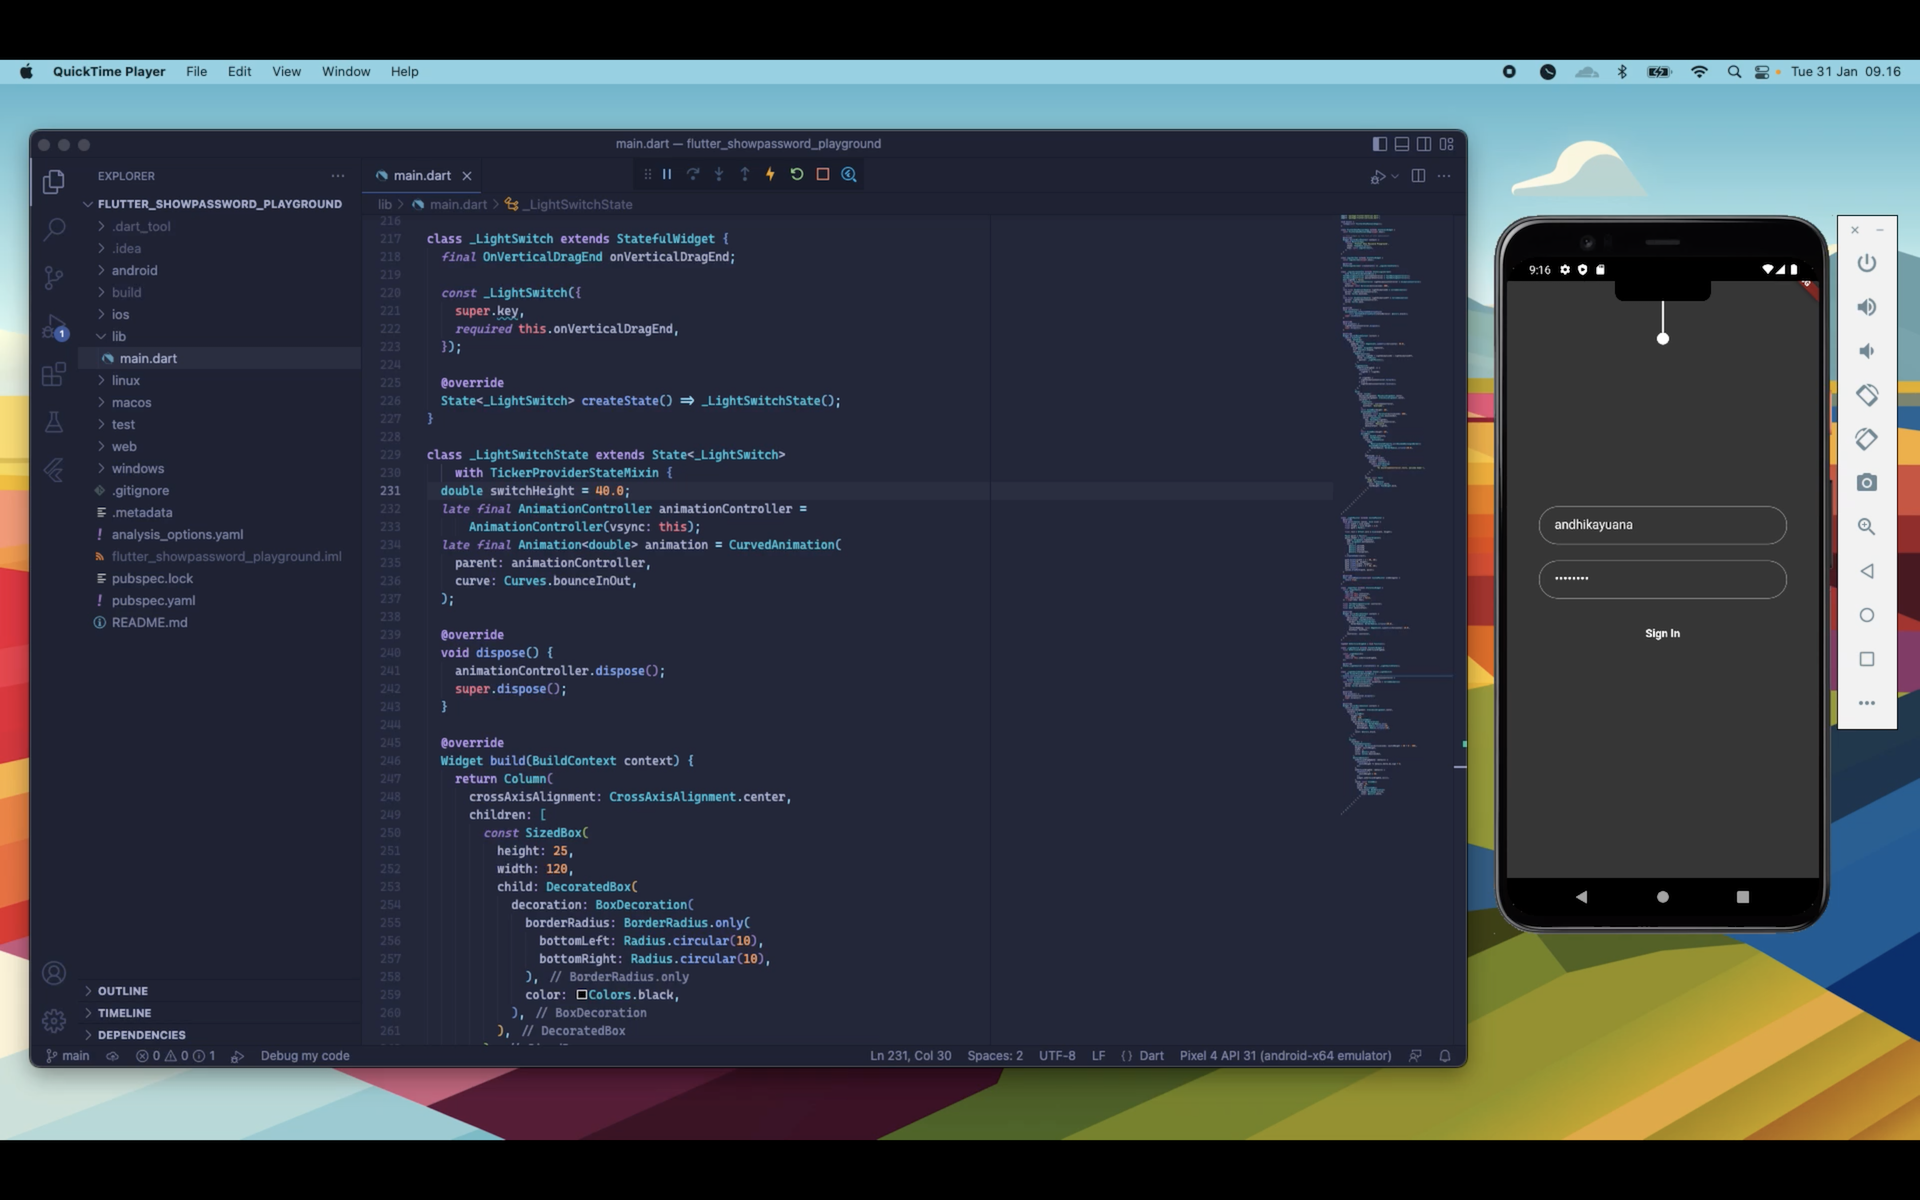The image size is (1920, 1200).
Task: Toggle the bottom panel layout icon
Action: (1402, 144)
